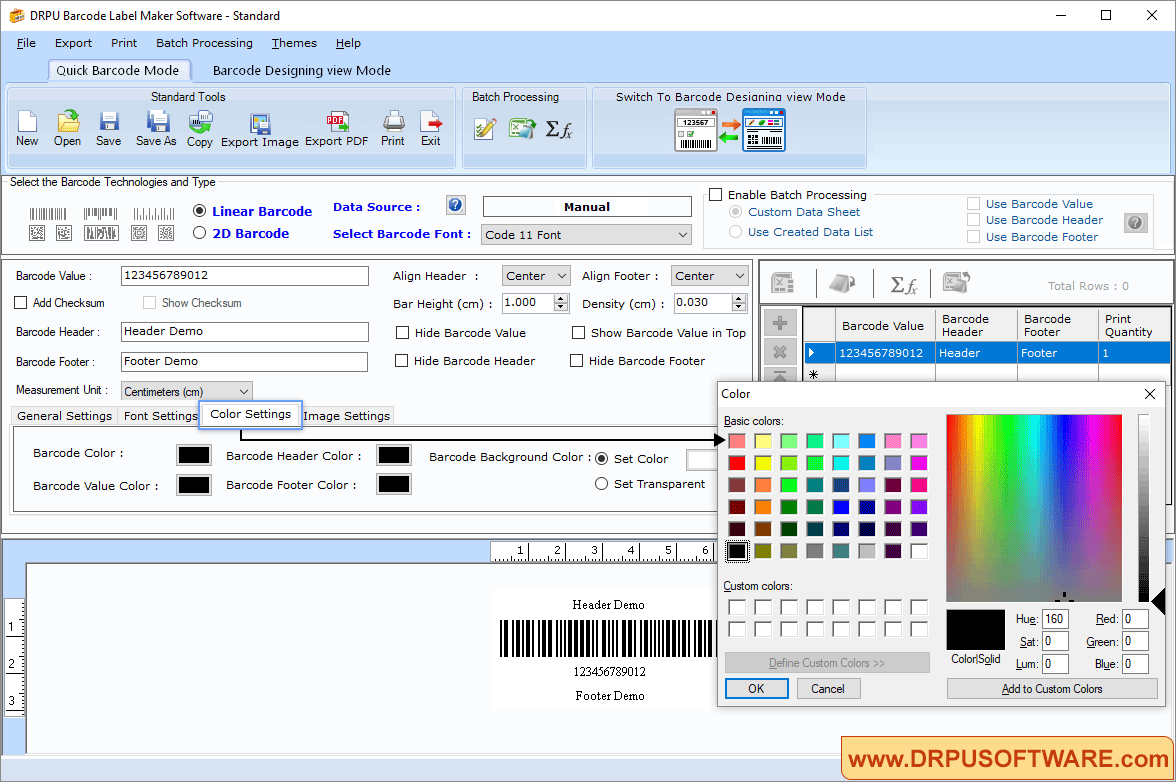Screen dimensions: 1176x782
Task: Click Barcode Header Color swatch
Action: [x=394, y=454]
